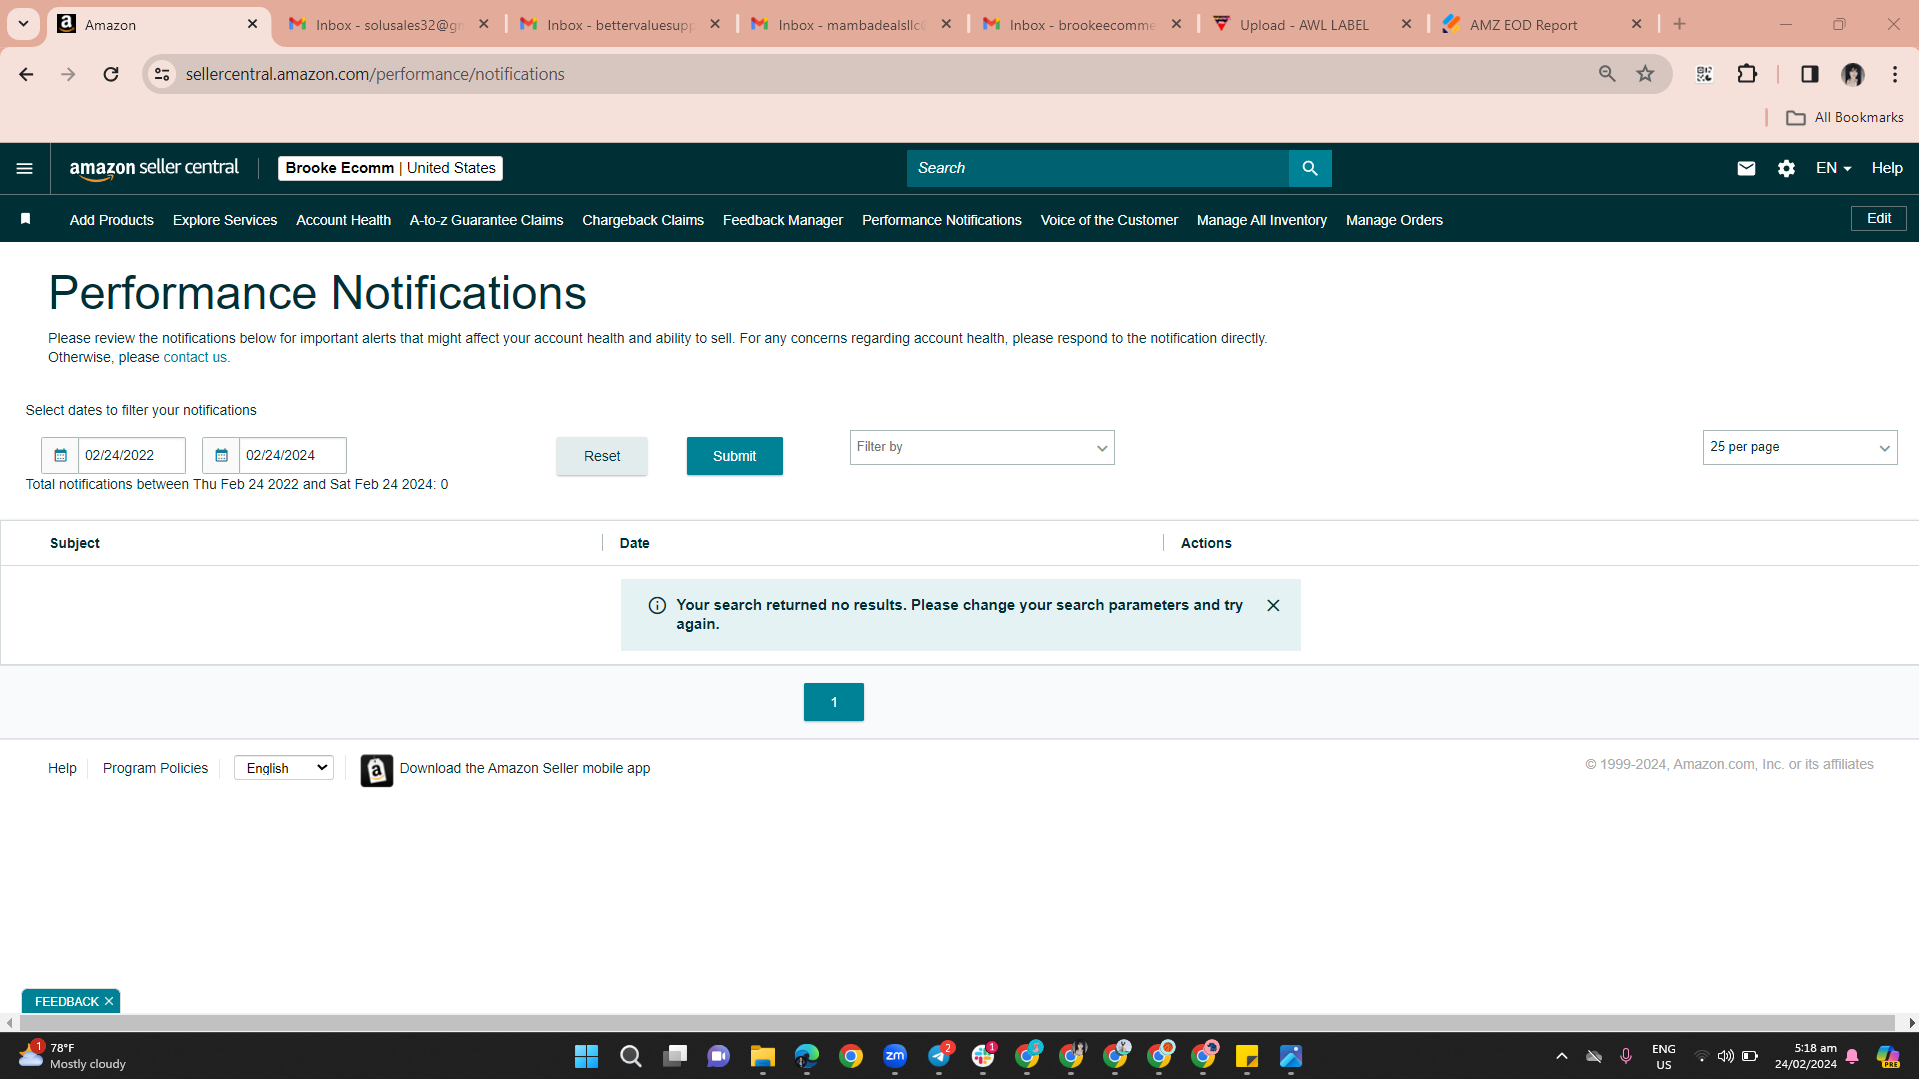Click the Amazon Seller Central logo
This screenshot has width=1919, height=1079.
[x=154, y=169]
